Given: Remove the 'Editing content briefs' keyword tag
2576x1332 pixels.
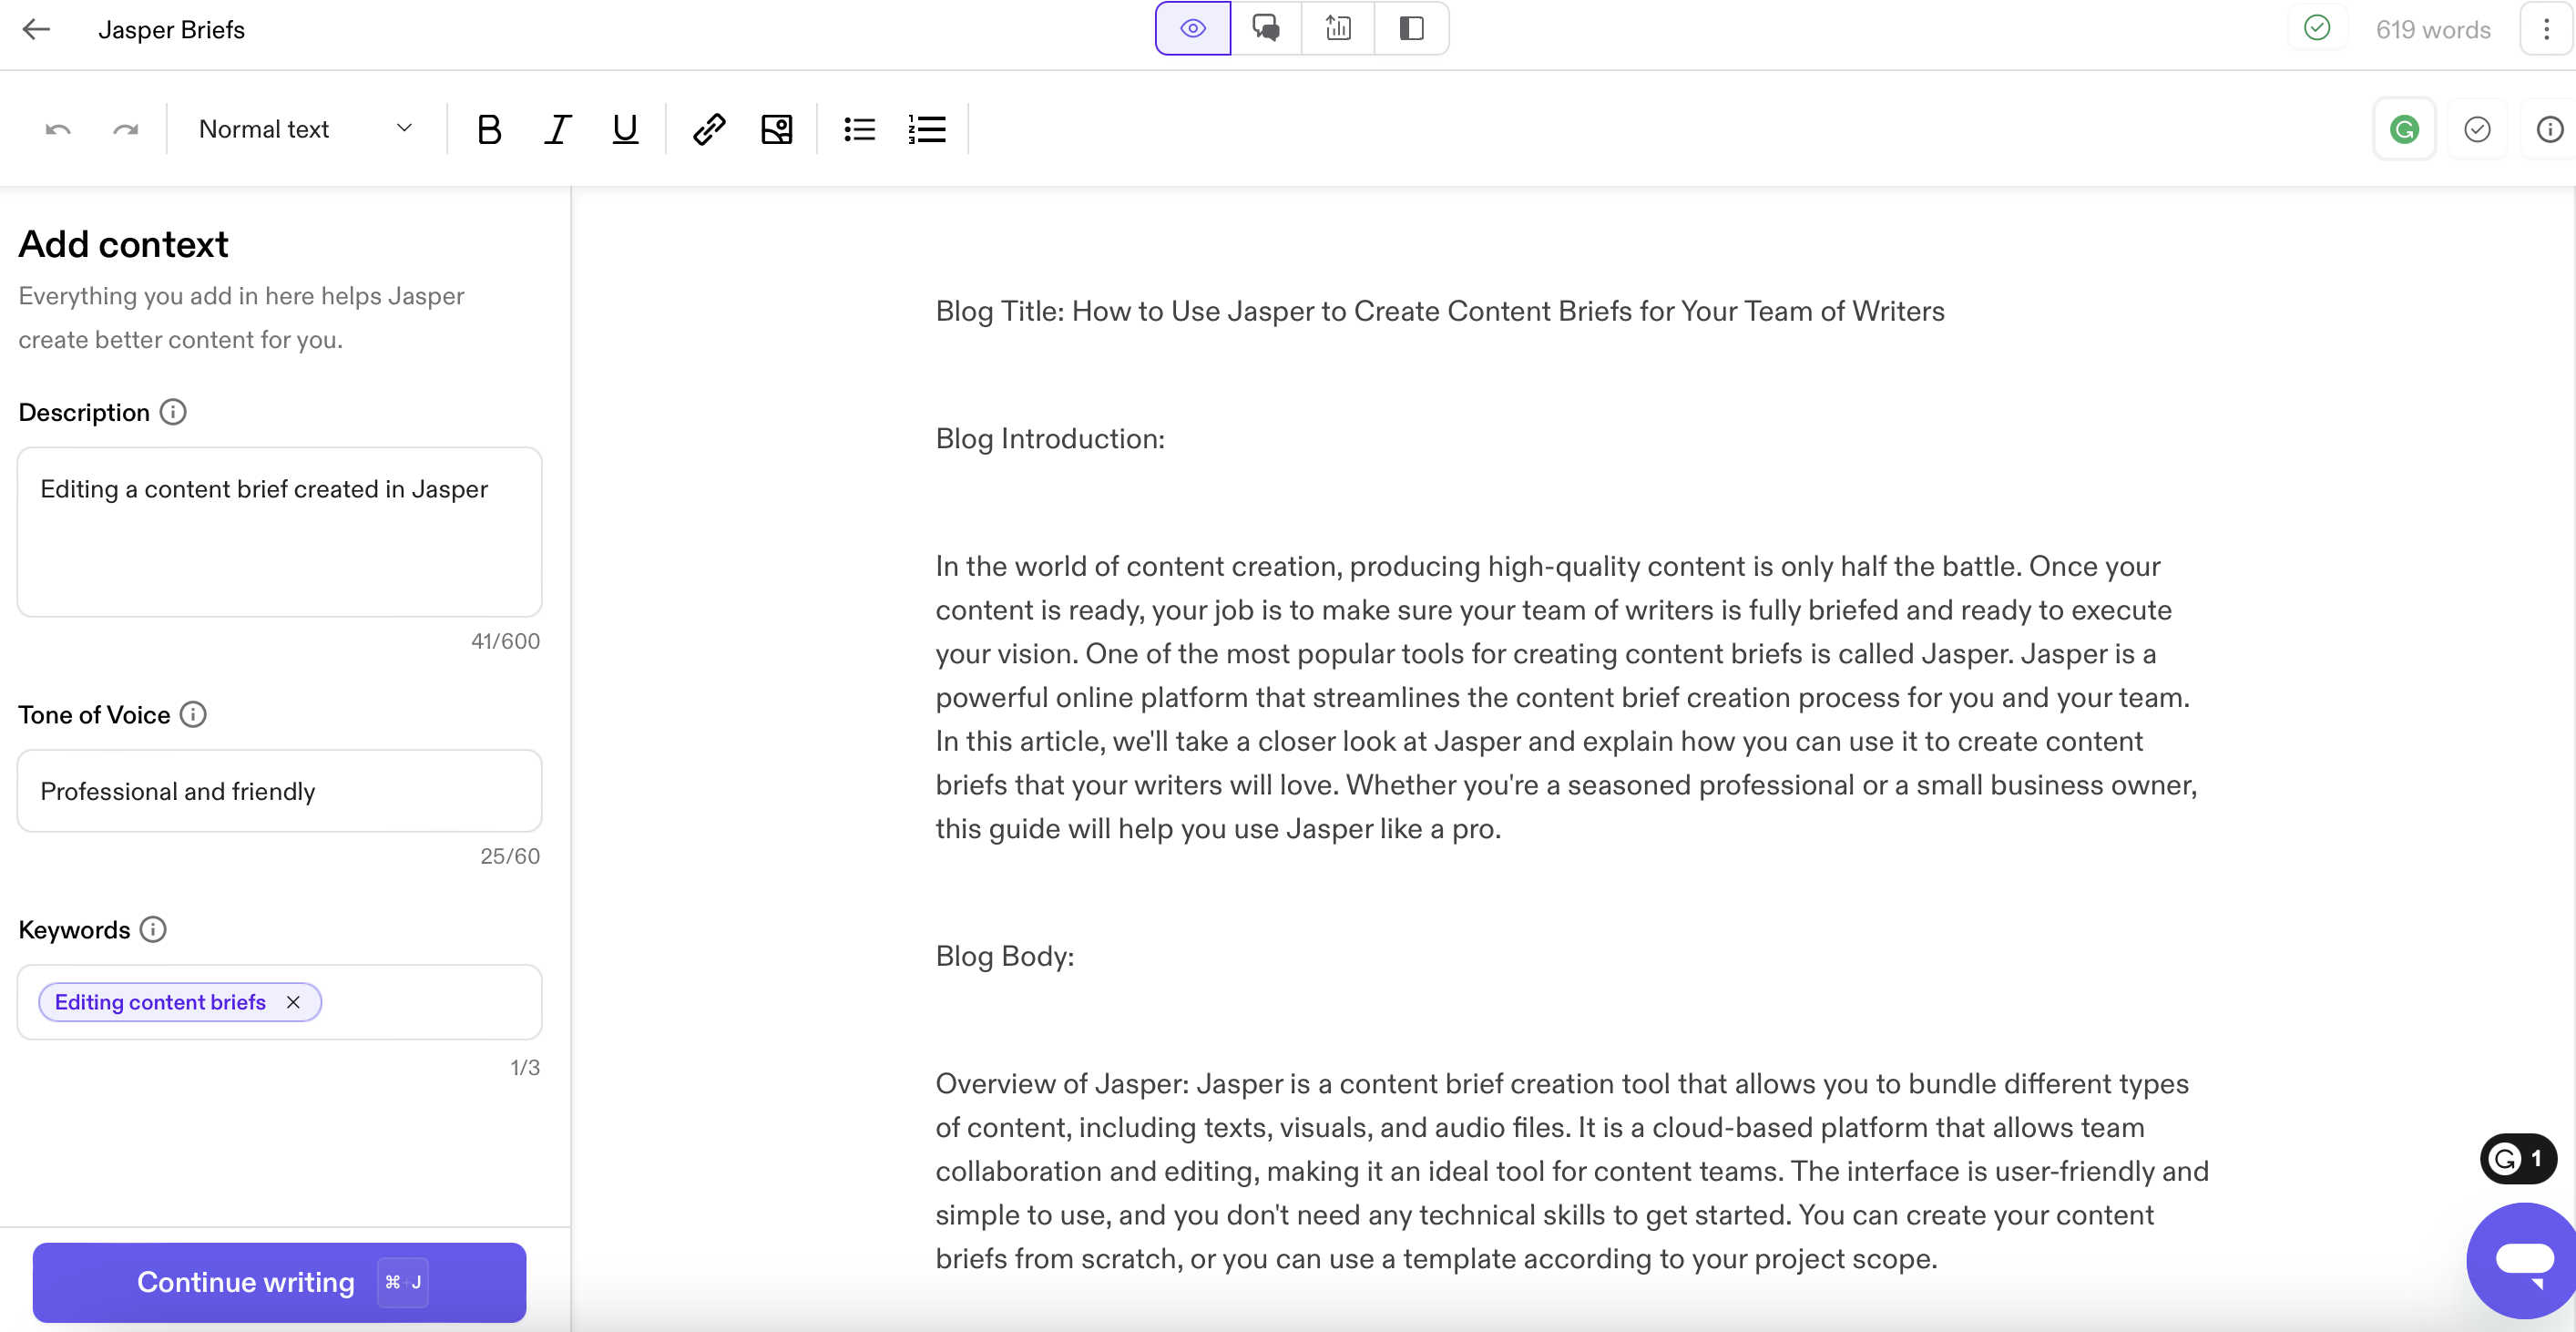Looking at the screenshot, I should click(x=293, y=1002).
